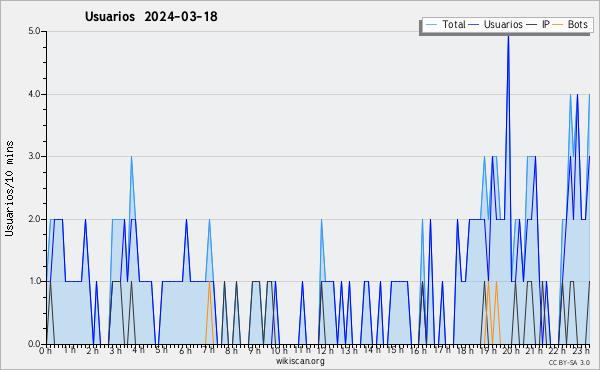
Task: Click the 0.0 y-axis value
Action: pos(34,344)
